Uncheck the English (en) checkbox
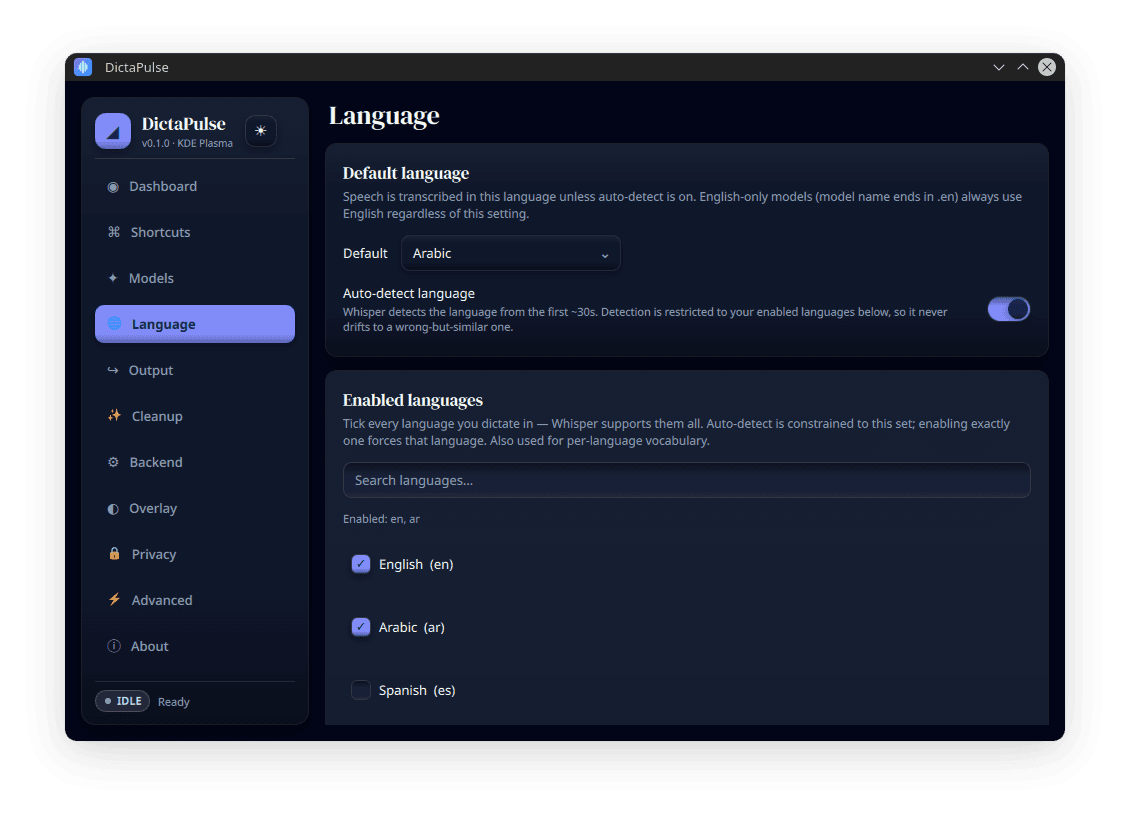This screenshot has width=1130, height=818. (361, 564)
